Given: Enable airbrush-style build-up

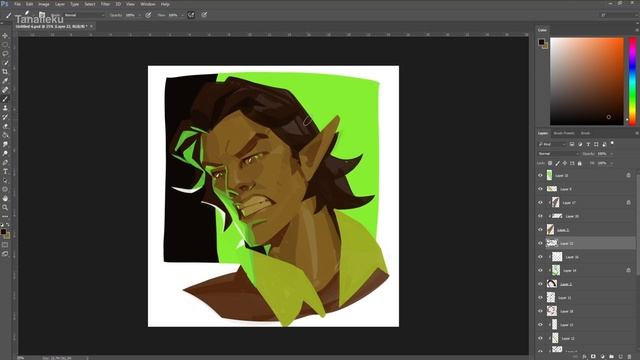Looking at the screenshot, I should click(x=191, y=15).
